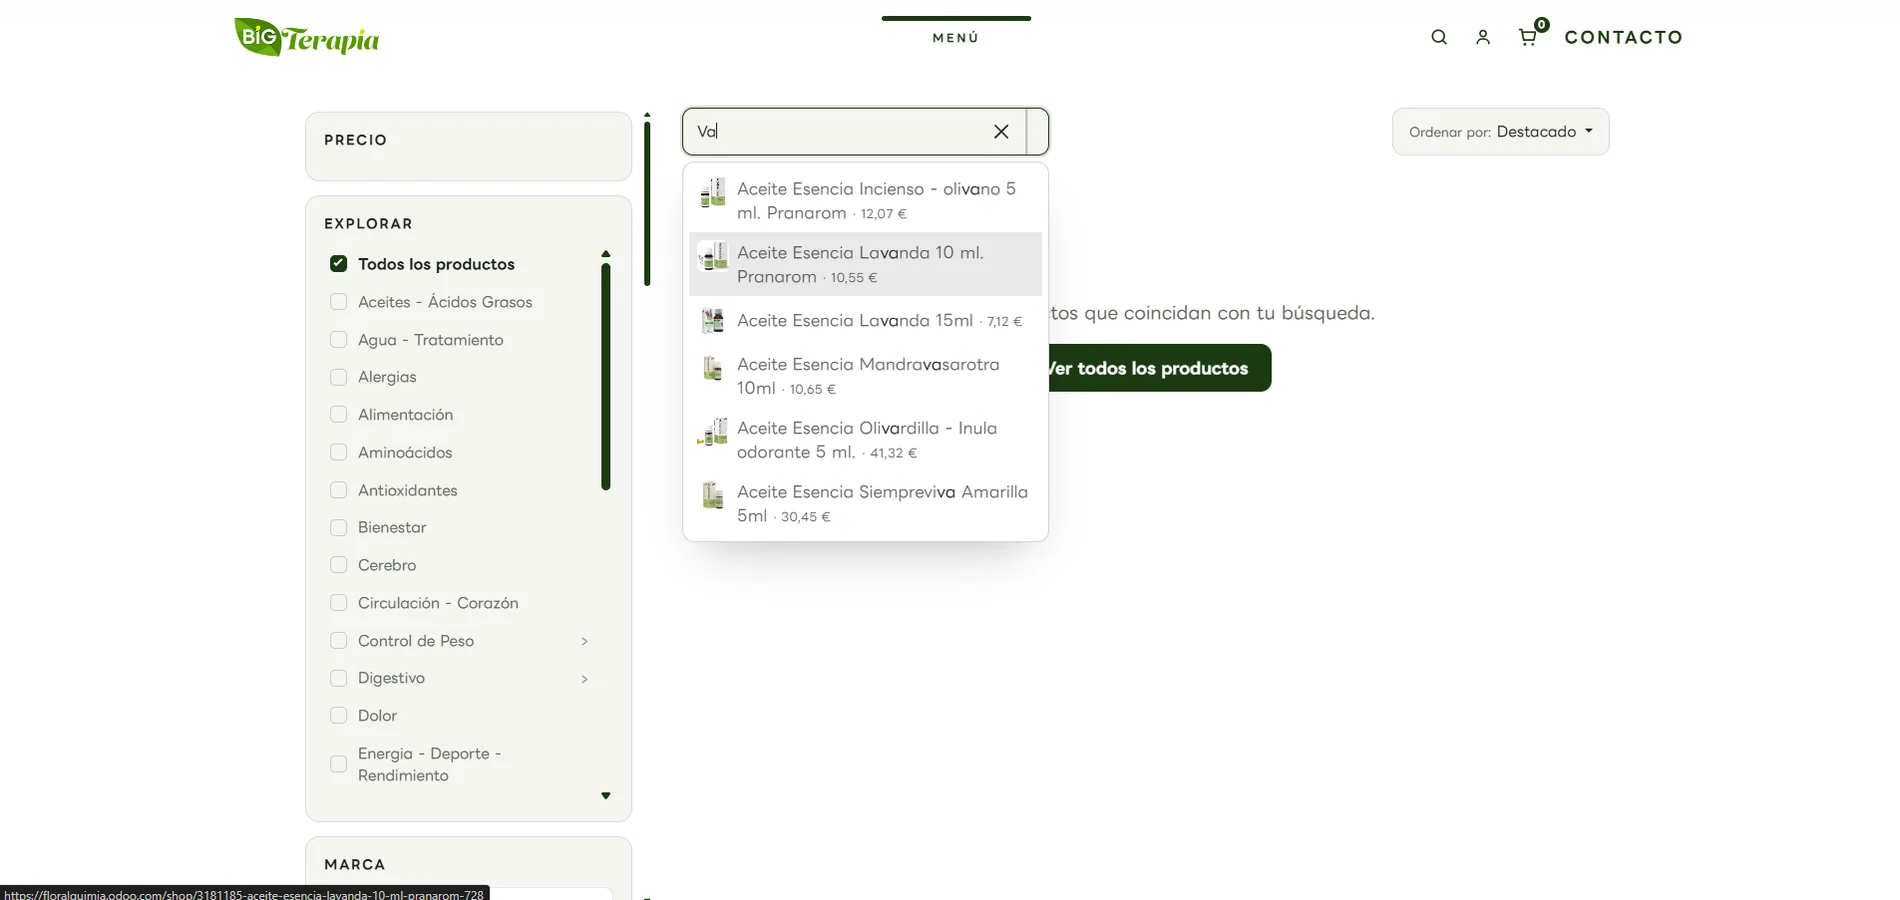This screenshot has width=1900, height=900.
Task: Click the PRECIO filter heading
Action: click(x=355, y=140)
